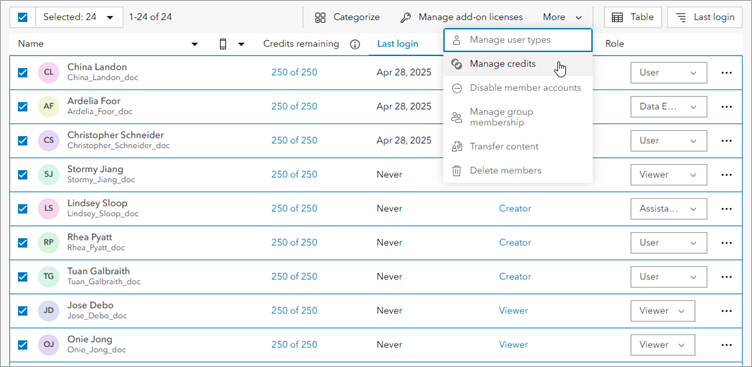The width and height of the screenshot is (752, 367).
Task: Click the CS avatar of Christopher Schneider
Action: point(48,141)
